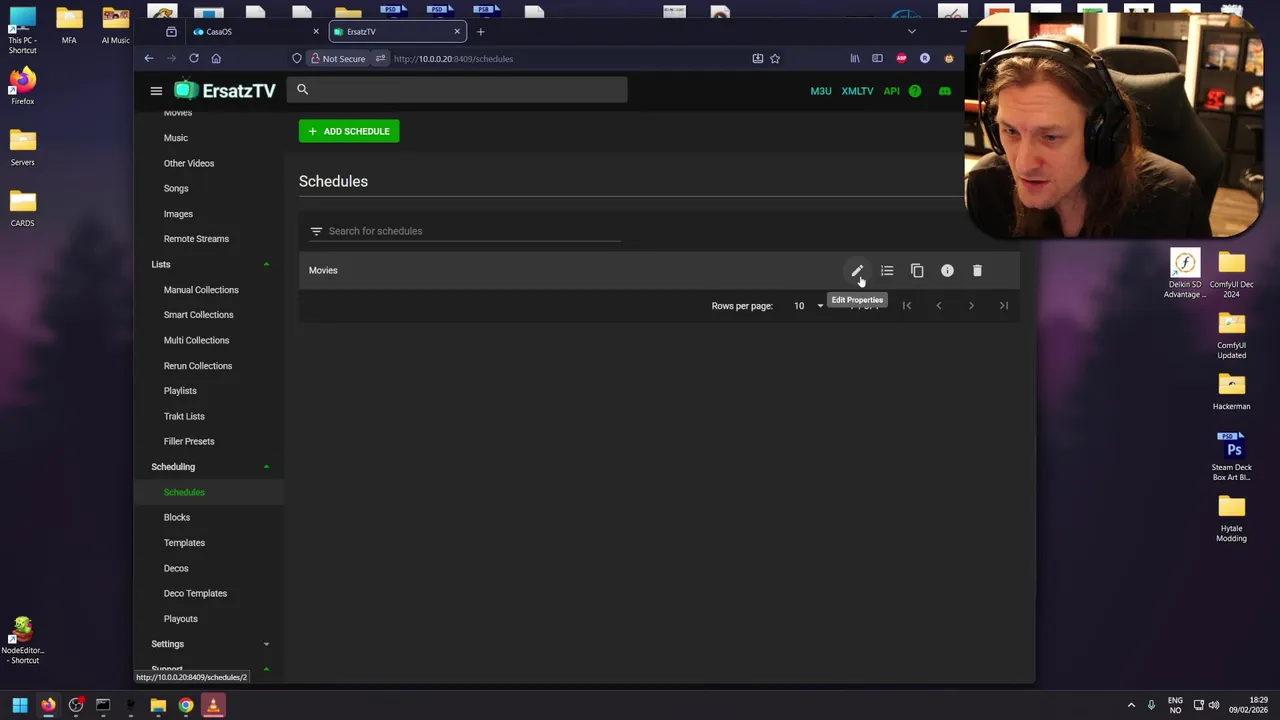Image resolution: width=1280 pixels, height=720 pixels.
Task: Open Filler Presets
Action: pyautogui.click(x=189, y=441)
